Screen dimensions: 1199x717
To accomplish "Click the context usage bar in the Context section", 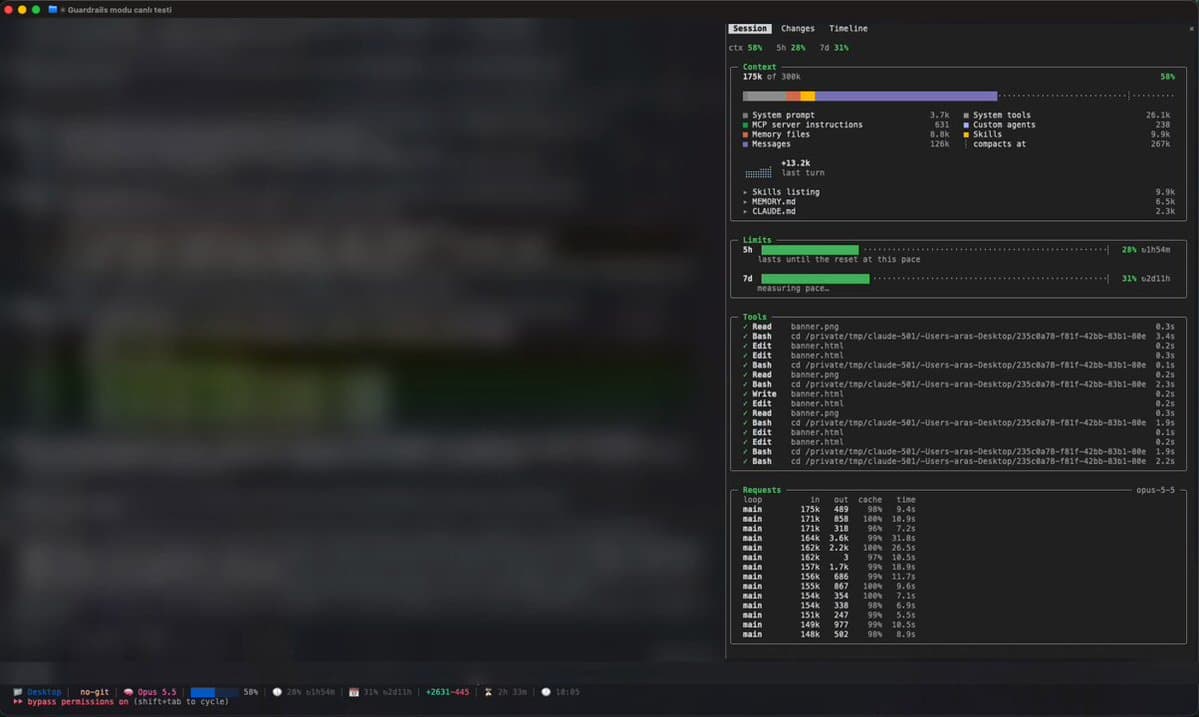I will click(958, 96).
